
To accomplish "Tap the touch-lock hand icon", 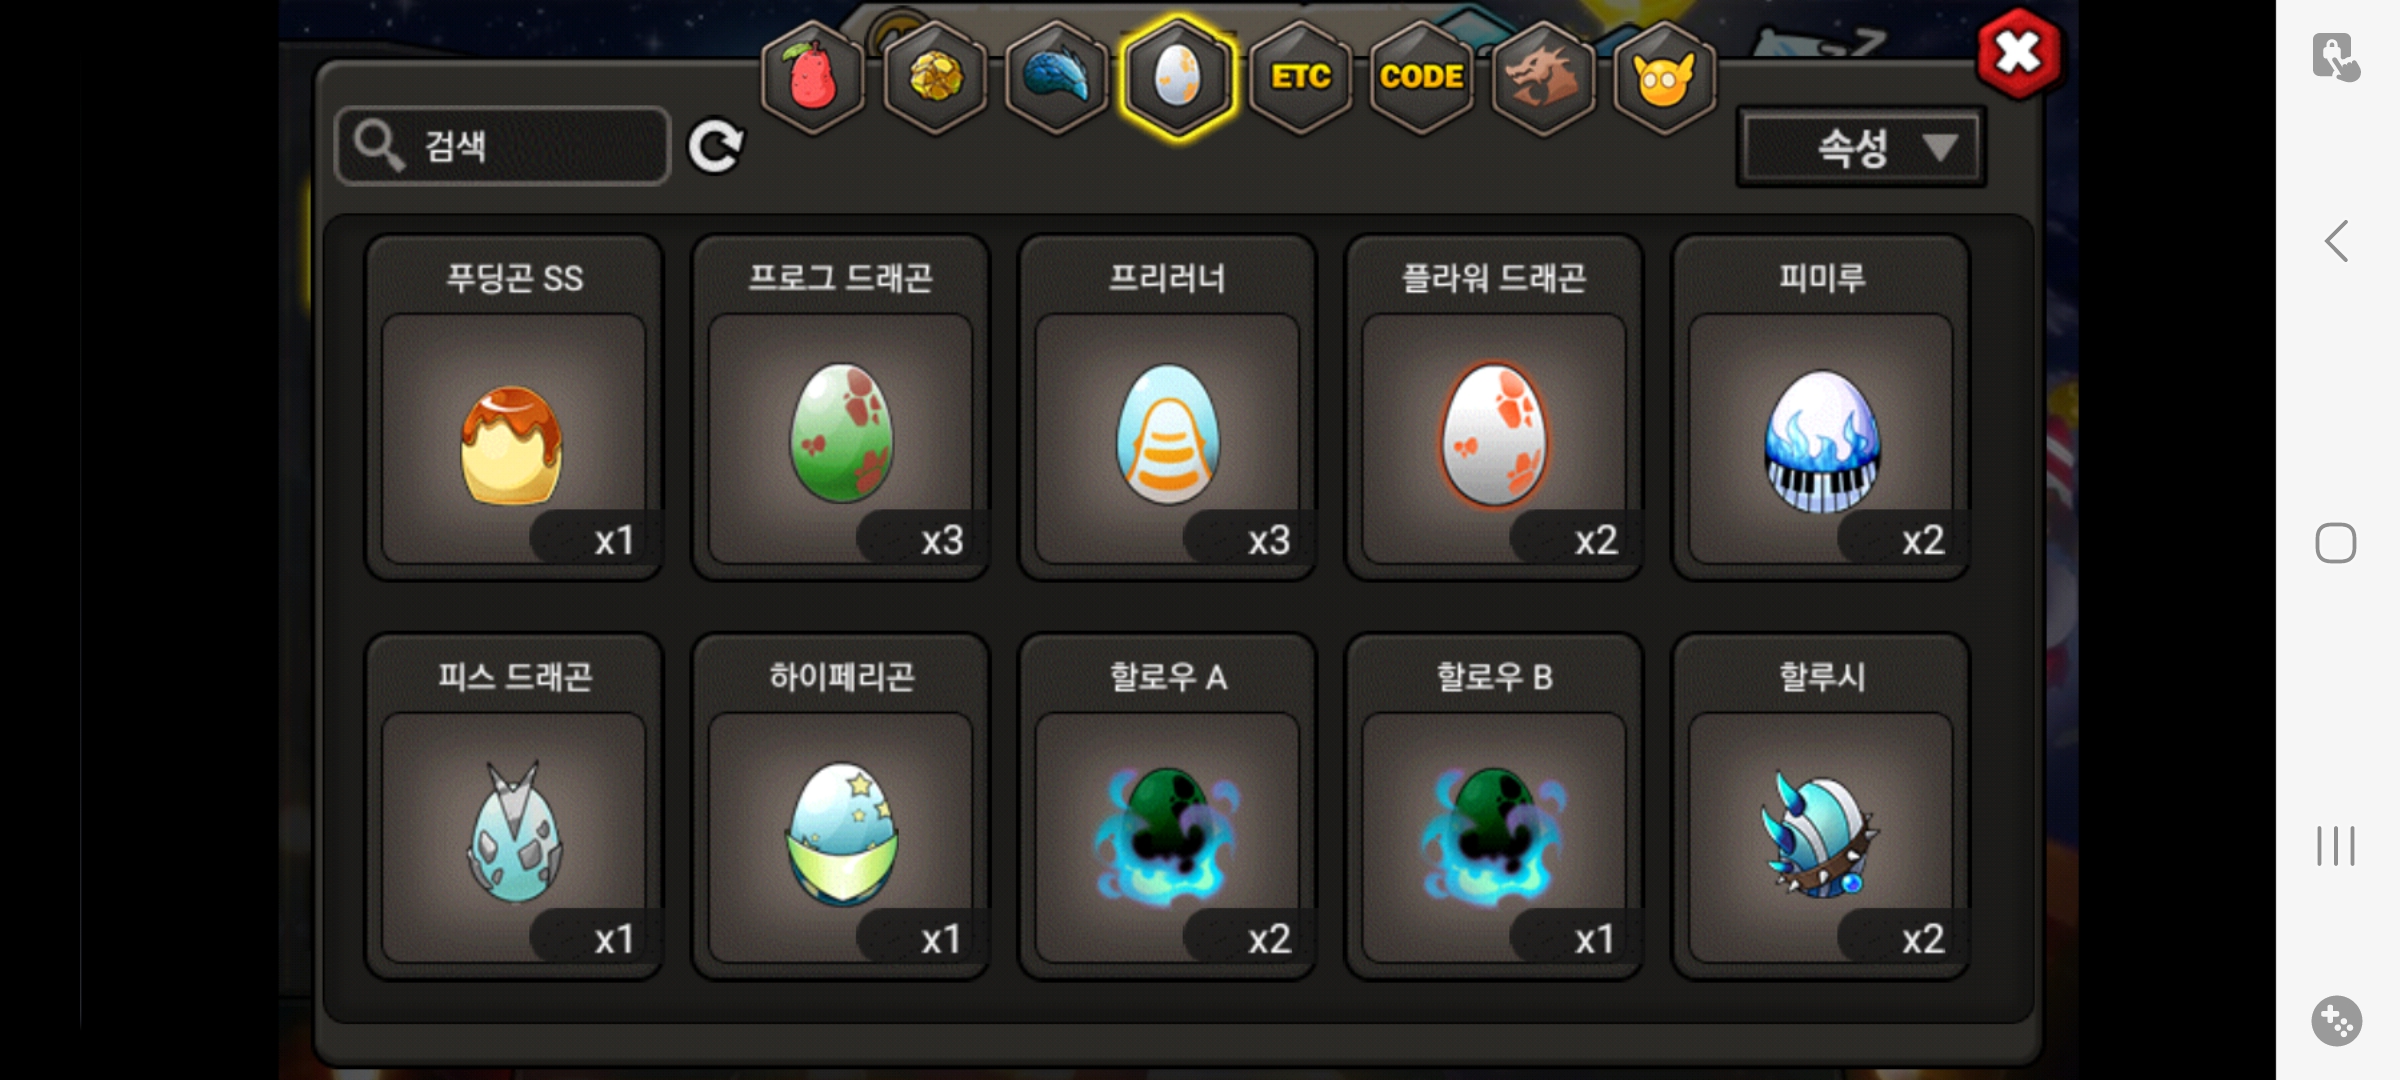I will coord(2336,57).
